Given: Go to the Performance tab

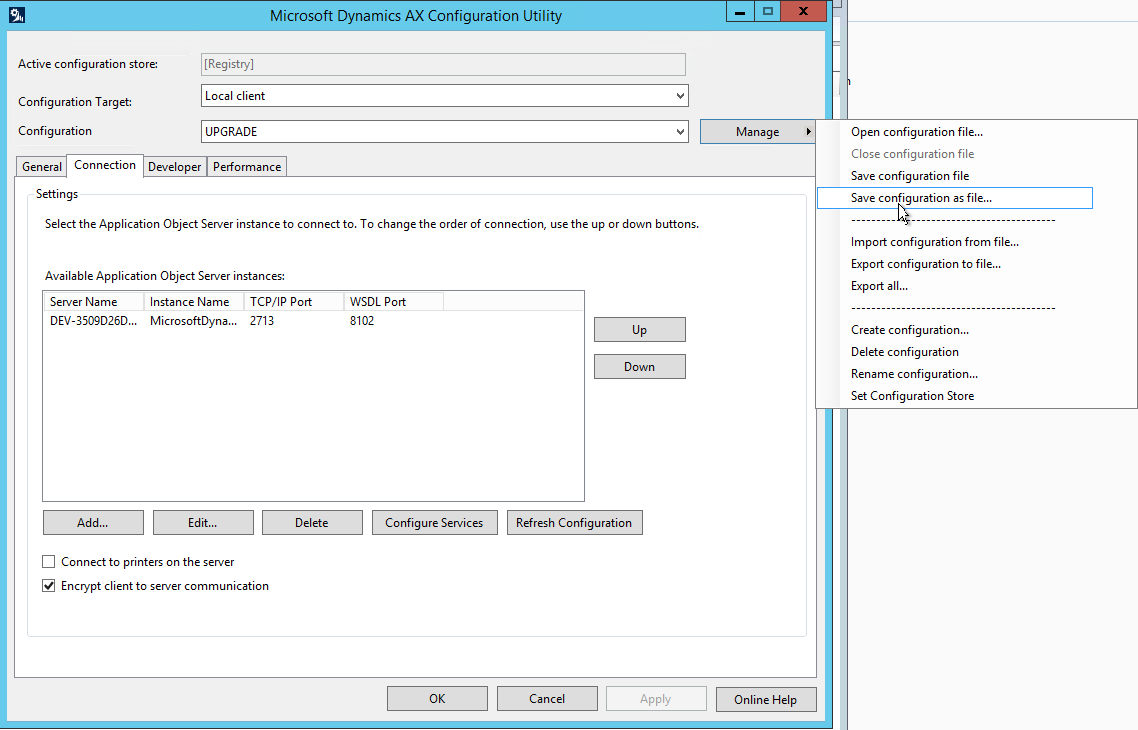Looking at the screenshot, I should pyautogui.click(x=247, y=167).
